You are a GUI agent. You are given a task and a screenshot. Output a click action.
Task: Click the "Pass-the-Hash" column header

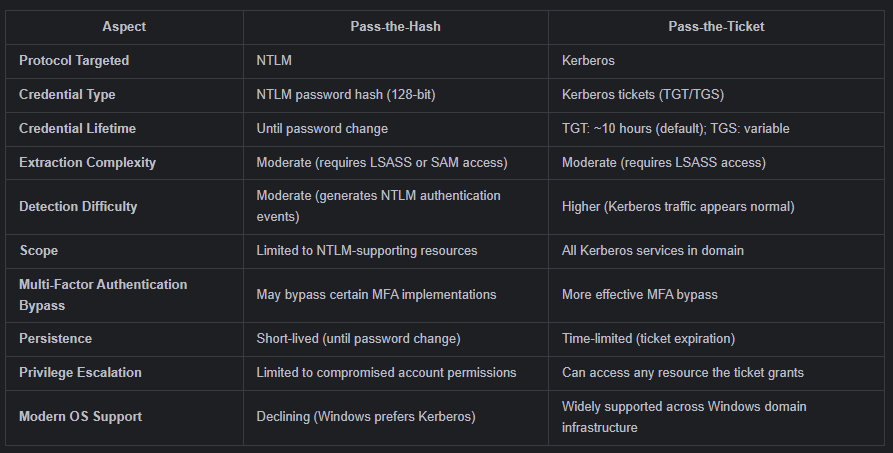[x=396, y=27]
